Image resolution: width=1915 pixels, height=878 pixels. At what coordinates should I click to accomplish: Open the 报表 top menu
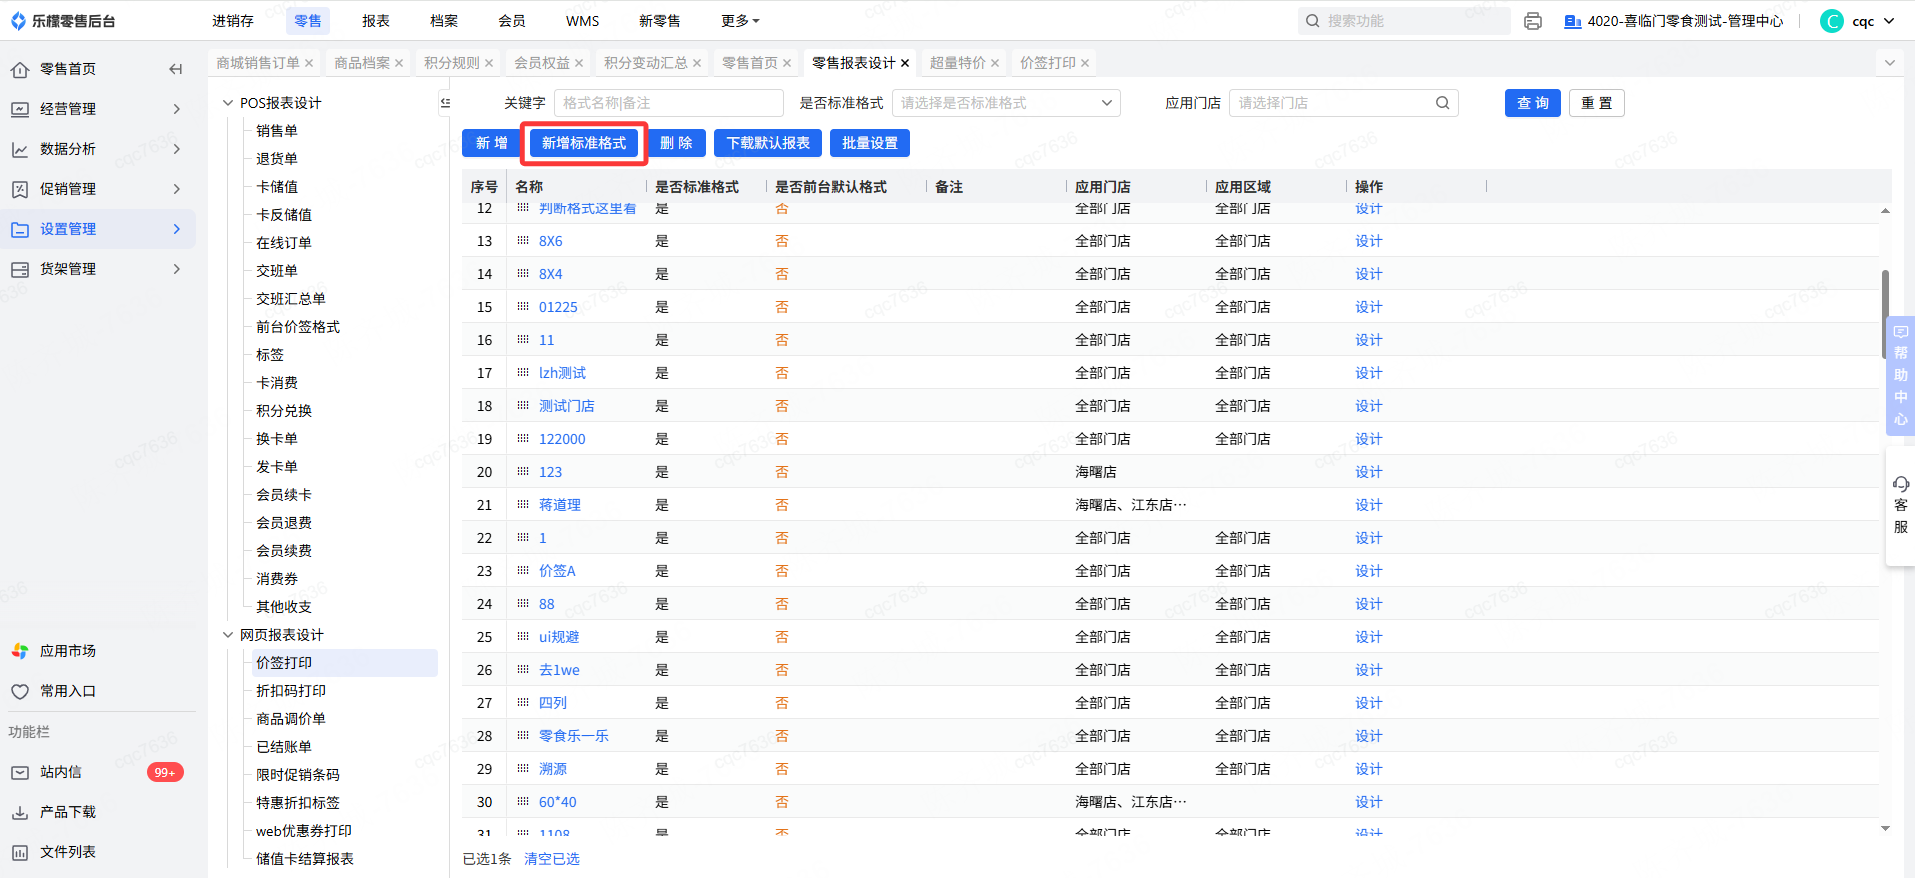coord(376,21)
